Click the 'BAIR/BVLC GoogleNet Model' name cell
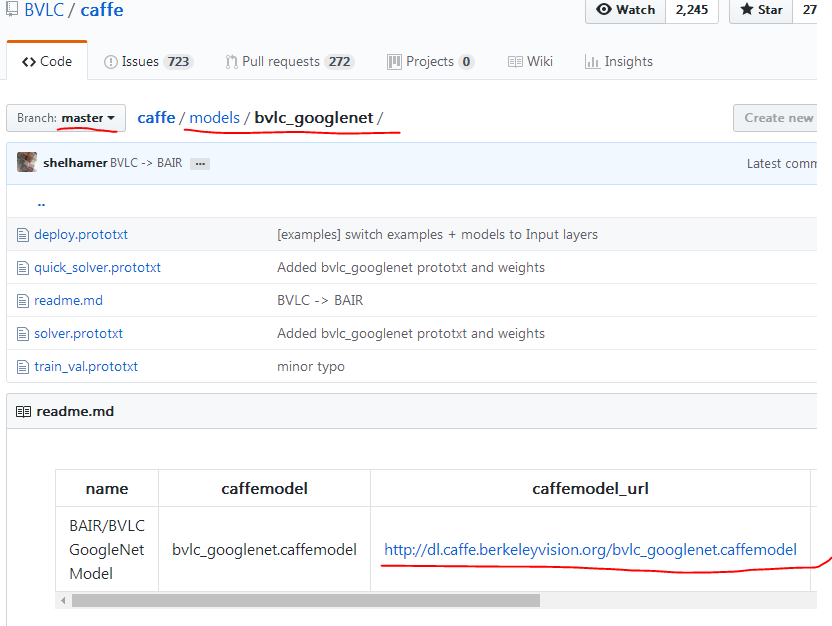Image resolution: width=832 pixels, height=626 pixels. 107,550
